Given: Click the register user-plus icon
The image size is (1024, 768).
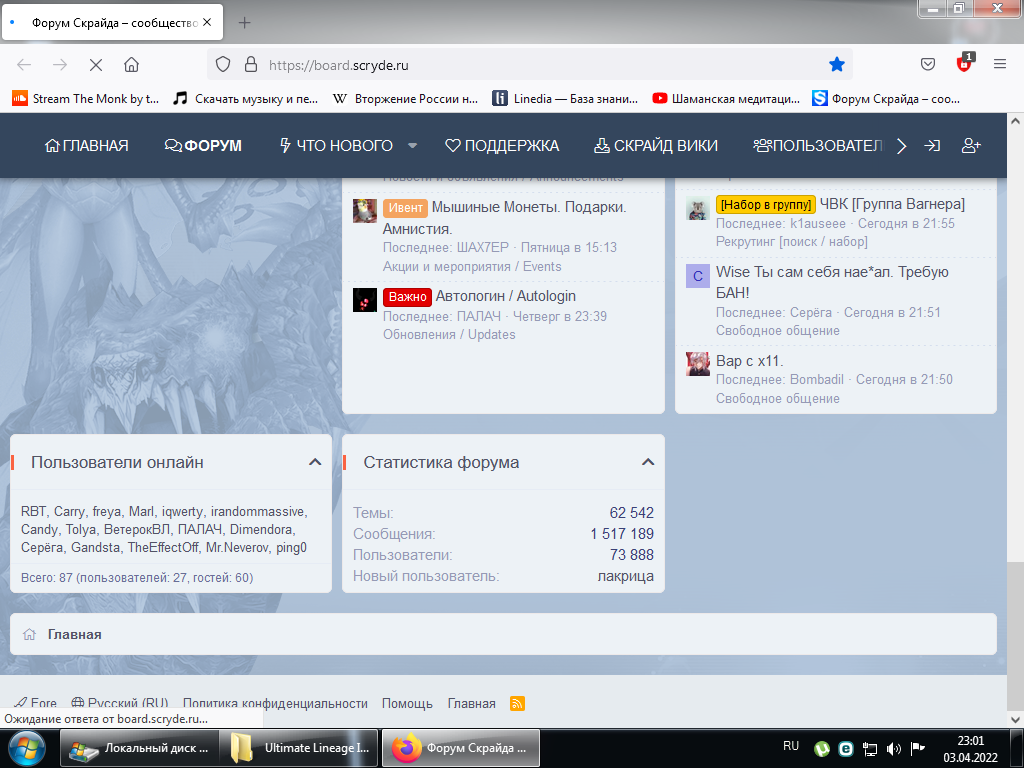Looking at the screenshot, I should point(970,145).
